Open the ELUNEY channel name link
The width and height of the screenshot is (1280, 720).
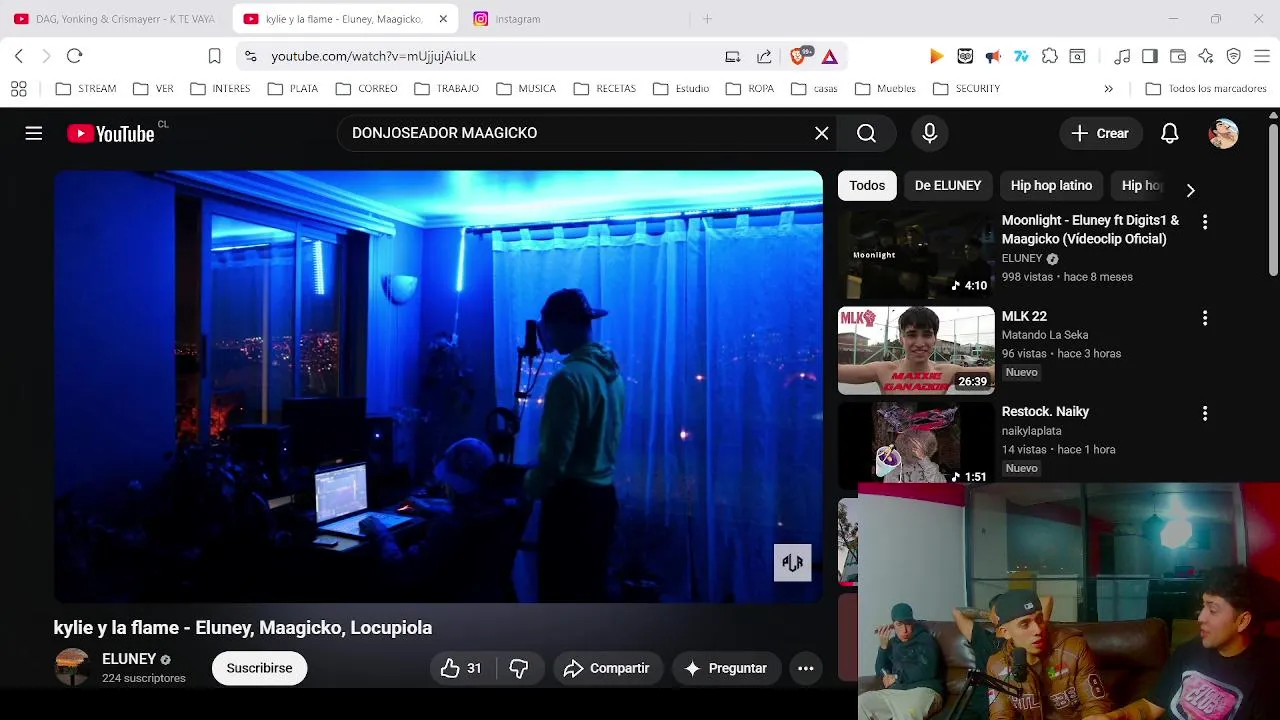point(129,659)
